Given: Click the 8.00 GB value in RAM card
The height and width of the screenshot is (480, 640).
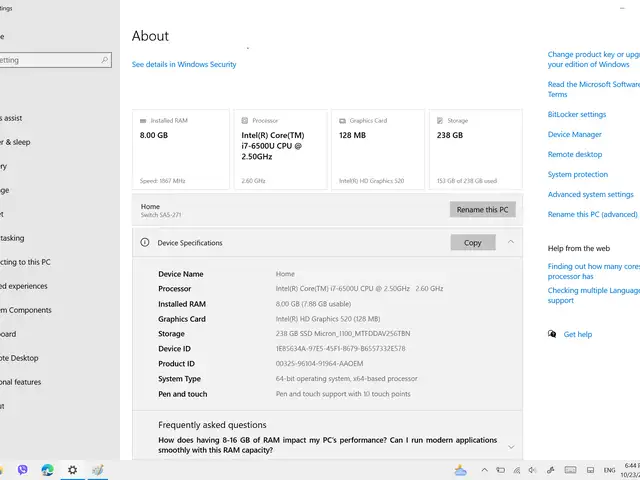Looking at the screenshot, I should (x=154, y=135).
